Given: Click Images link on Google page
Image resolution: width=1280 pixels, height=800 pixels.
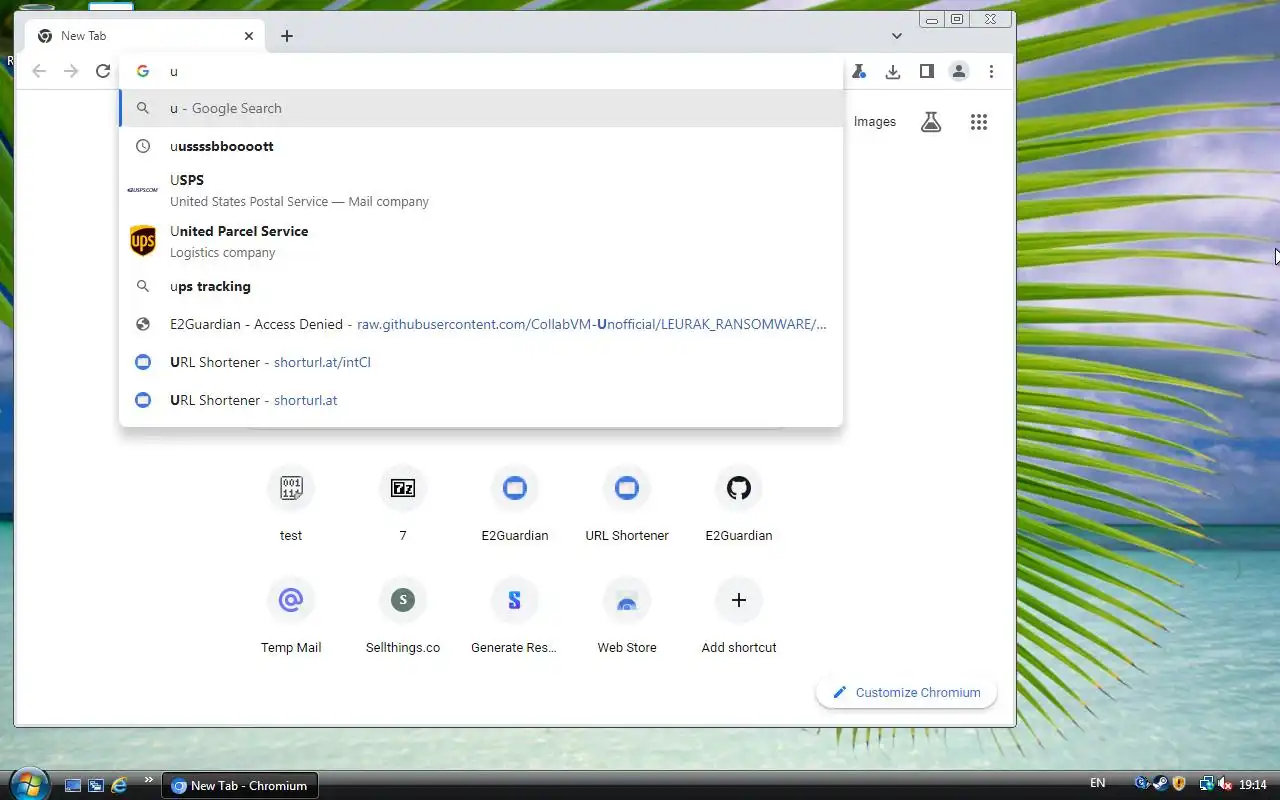Looking at the screenshot, I should (875, 122).
